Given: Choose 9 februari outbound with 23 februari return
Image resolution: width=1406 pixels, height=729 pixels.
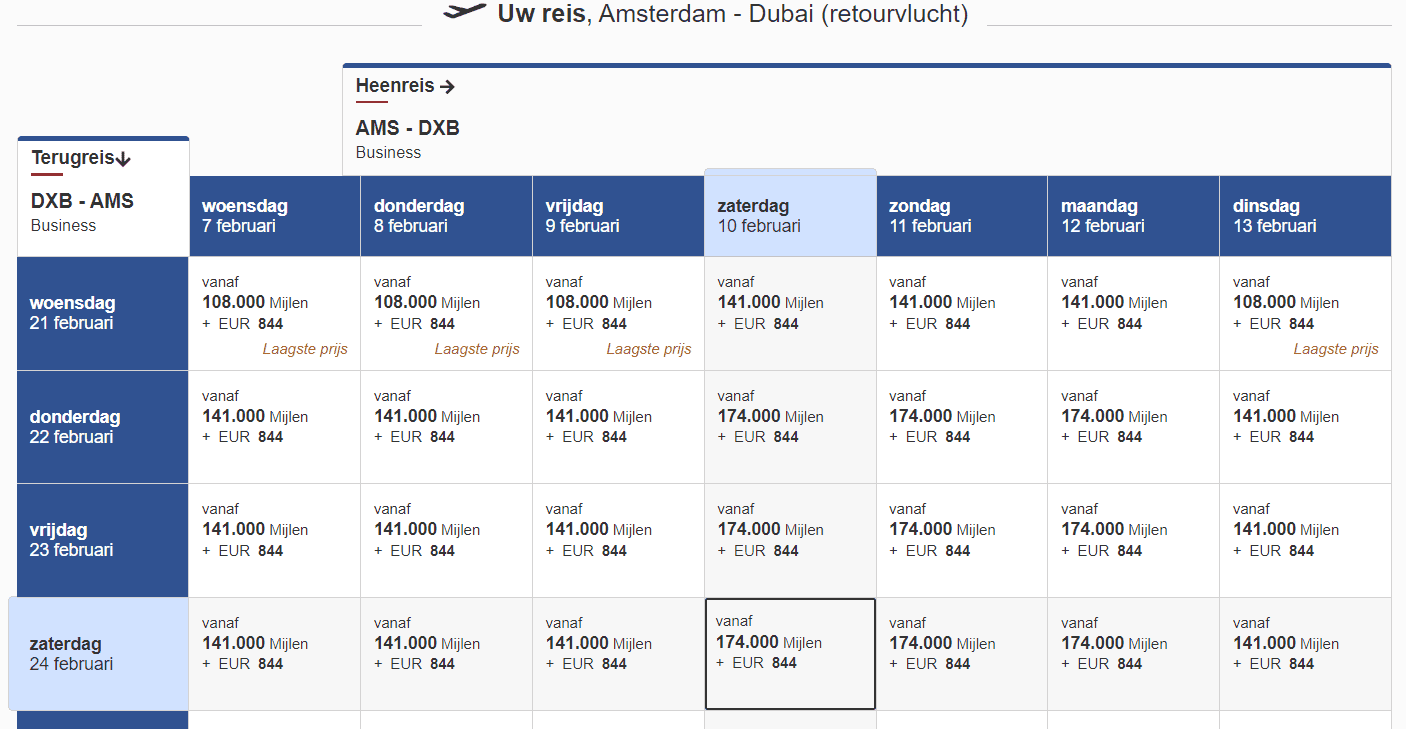Looking at the screenshot, I should (618, 540).
